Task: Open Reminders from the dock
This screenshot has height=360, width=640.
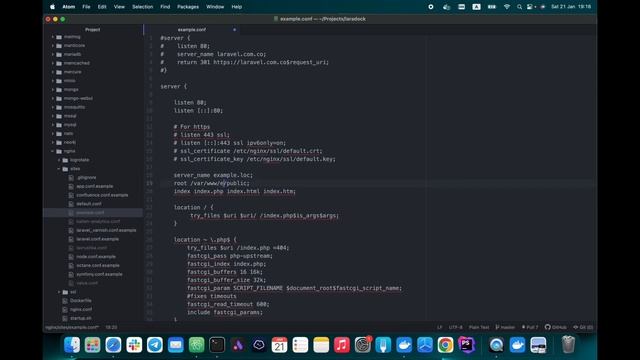Action: (300, 345)
